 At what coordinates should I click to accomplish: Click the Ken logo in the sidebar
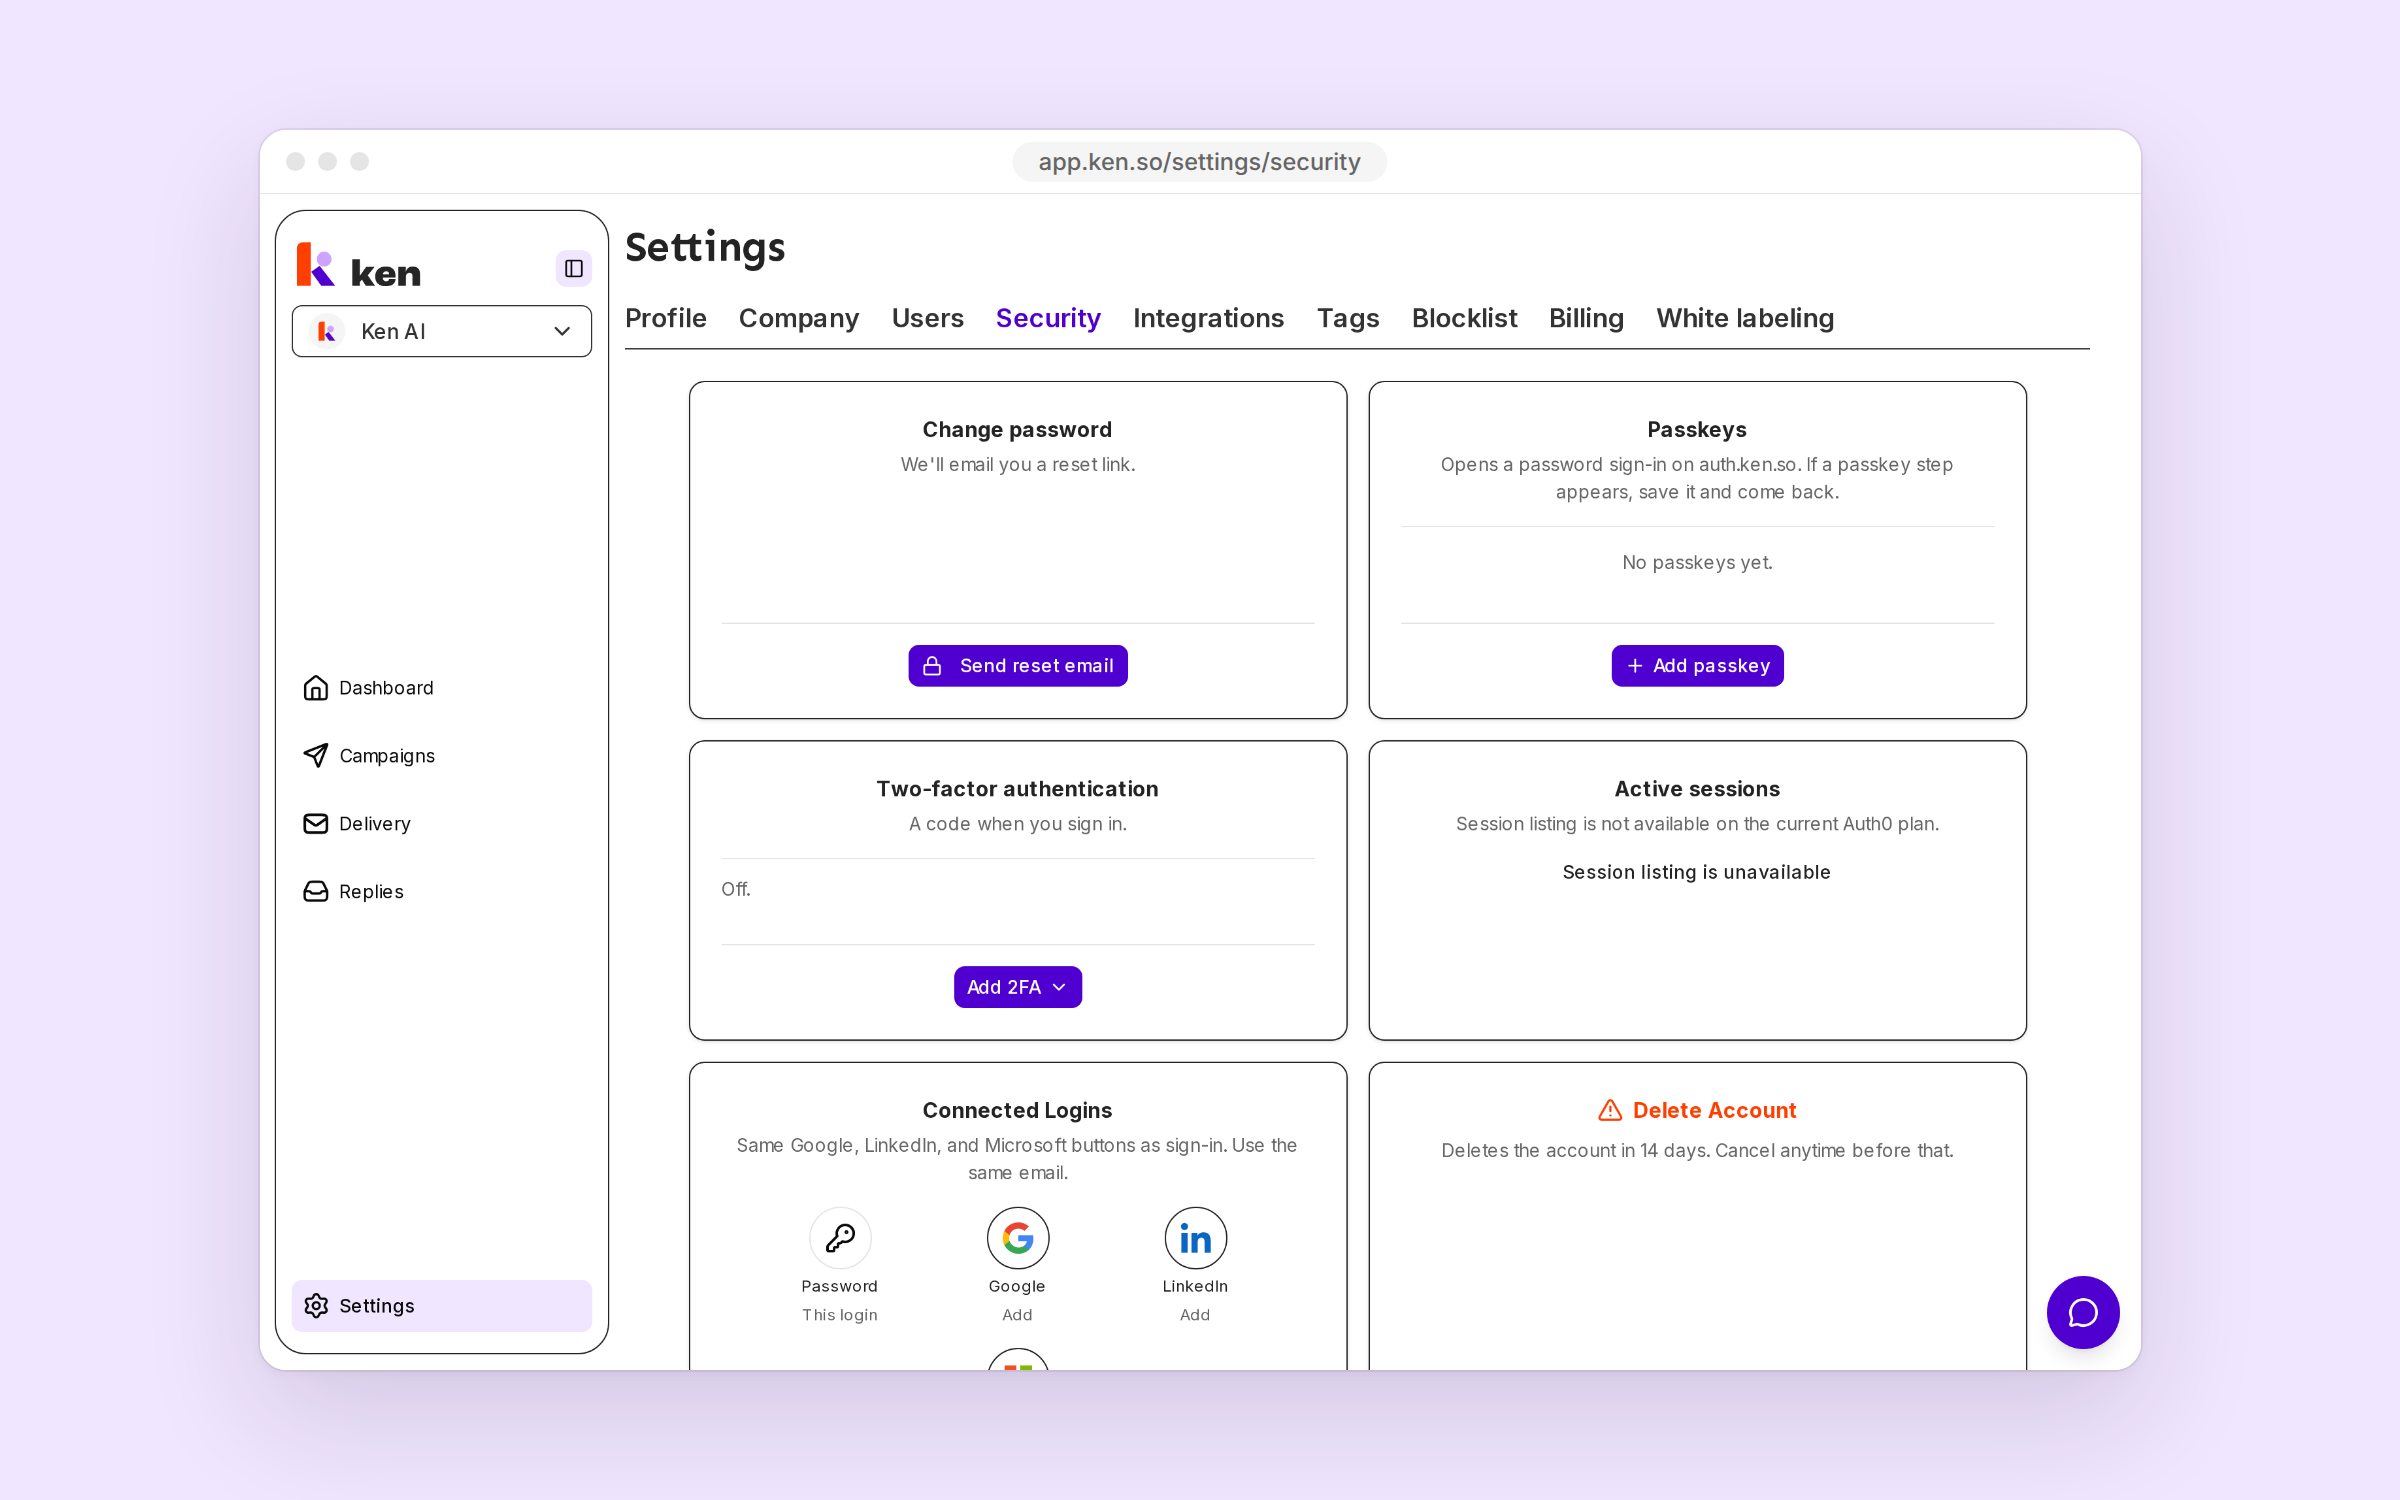click(x=359, y=266)
